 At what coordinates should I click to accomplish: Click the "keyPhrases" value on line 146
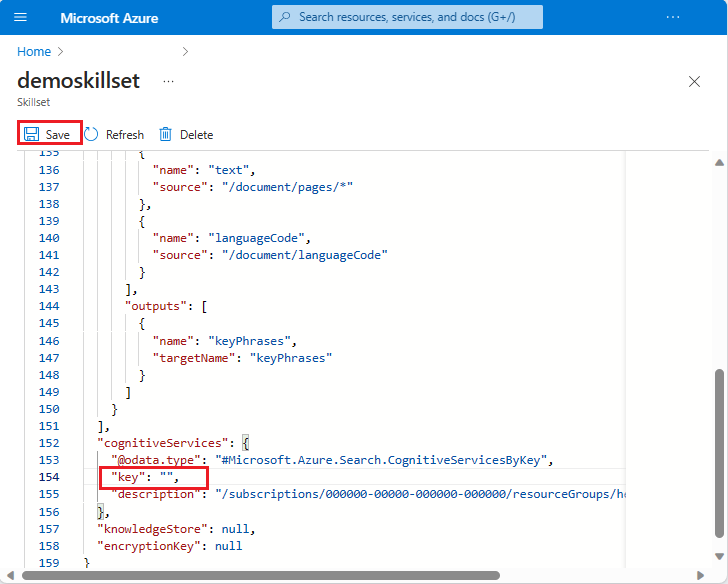point(249,341)
